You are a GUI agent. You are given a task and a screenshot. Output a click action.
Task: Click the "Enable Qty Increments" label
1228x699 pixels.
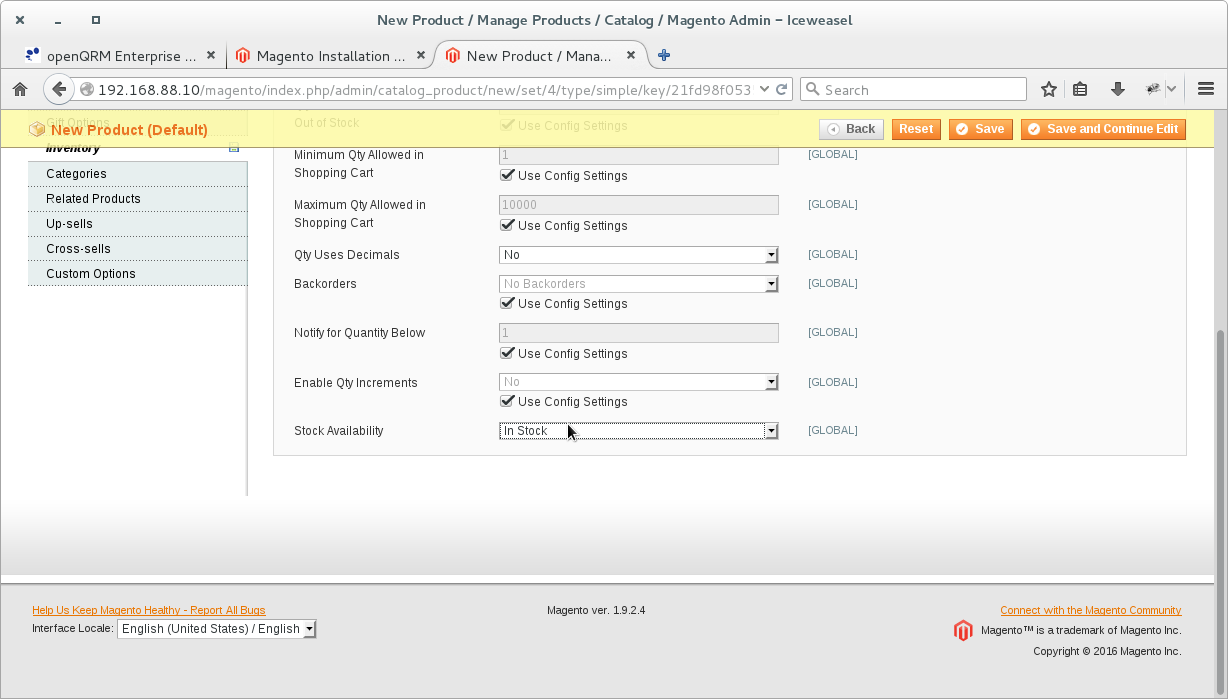pyautogui.click(x=356, y=383)
